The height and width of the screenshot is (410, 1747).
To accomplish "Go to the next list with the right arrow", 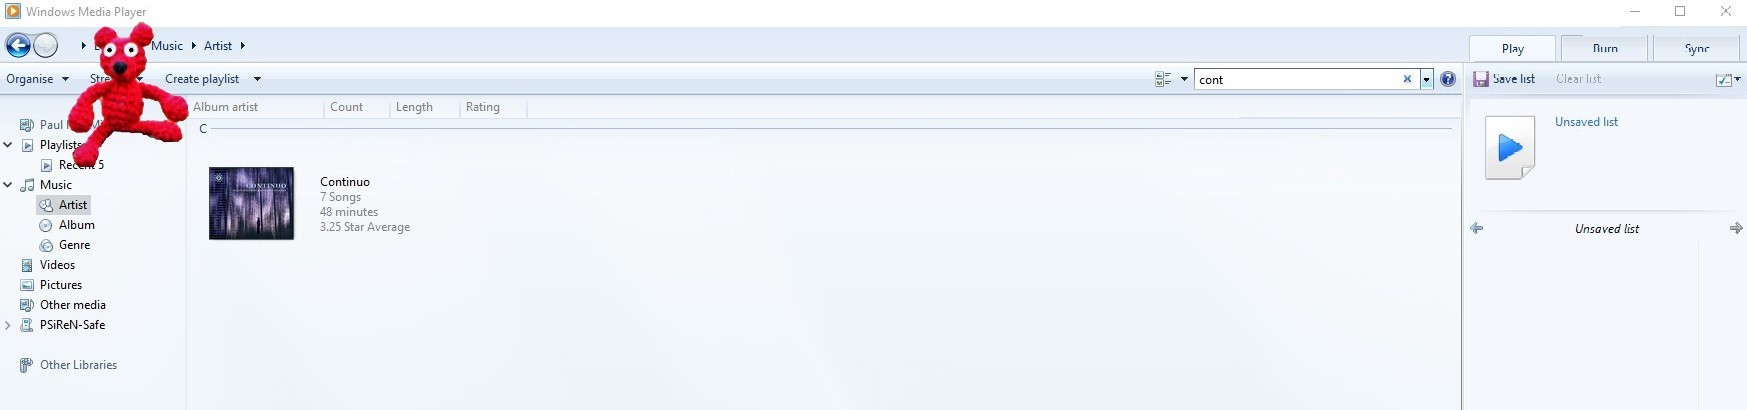I will coord(1736,228).
